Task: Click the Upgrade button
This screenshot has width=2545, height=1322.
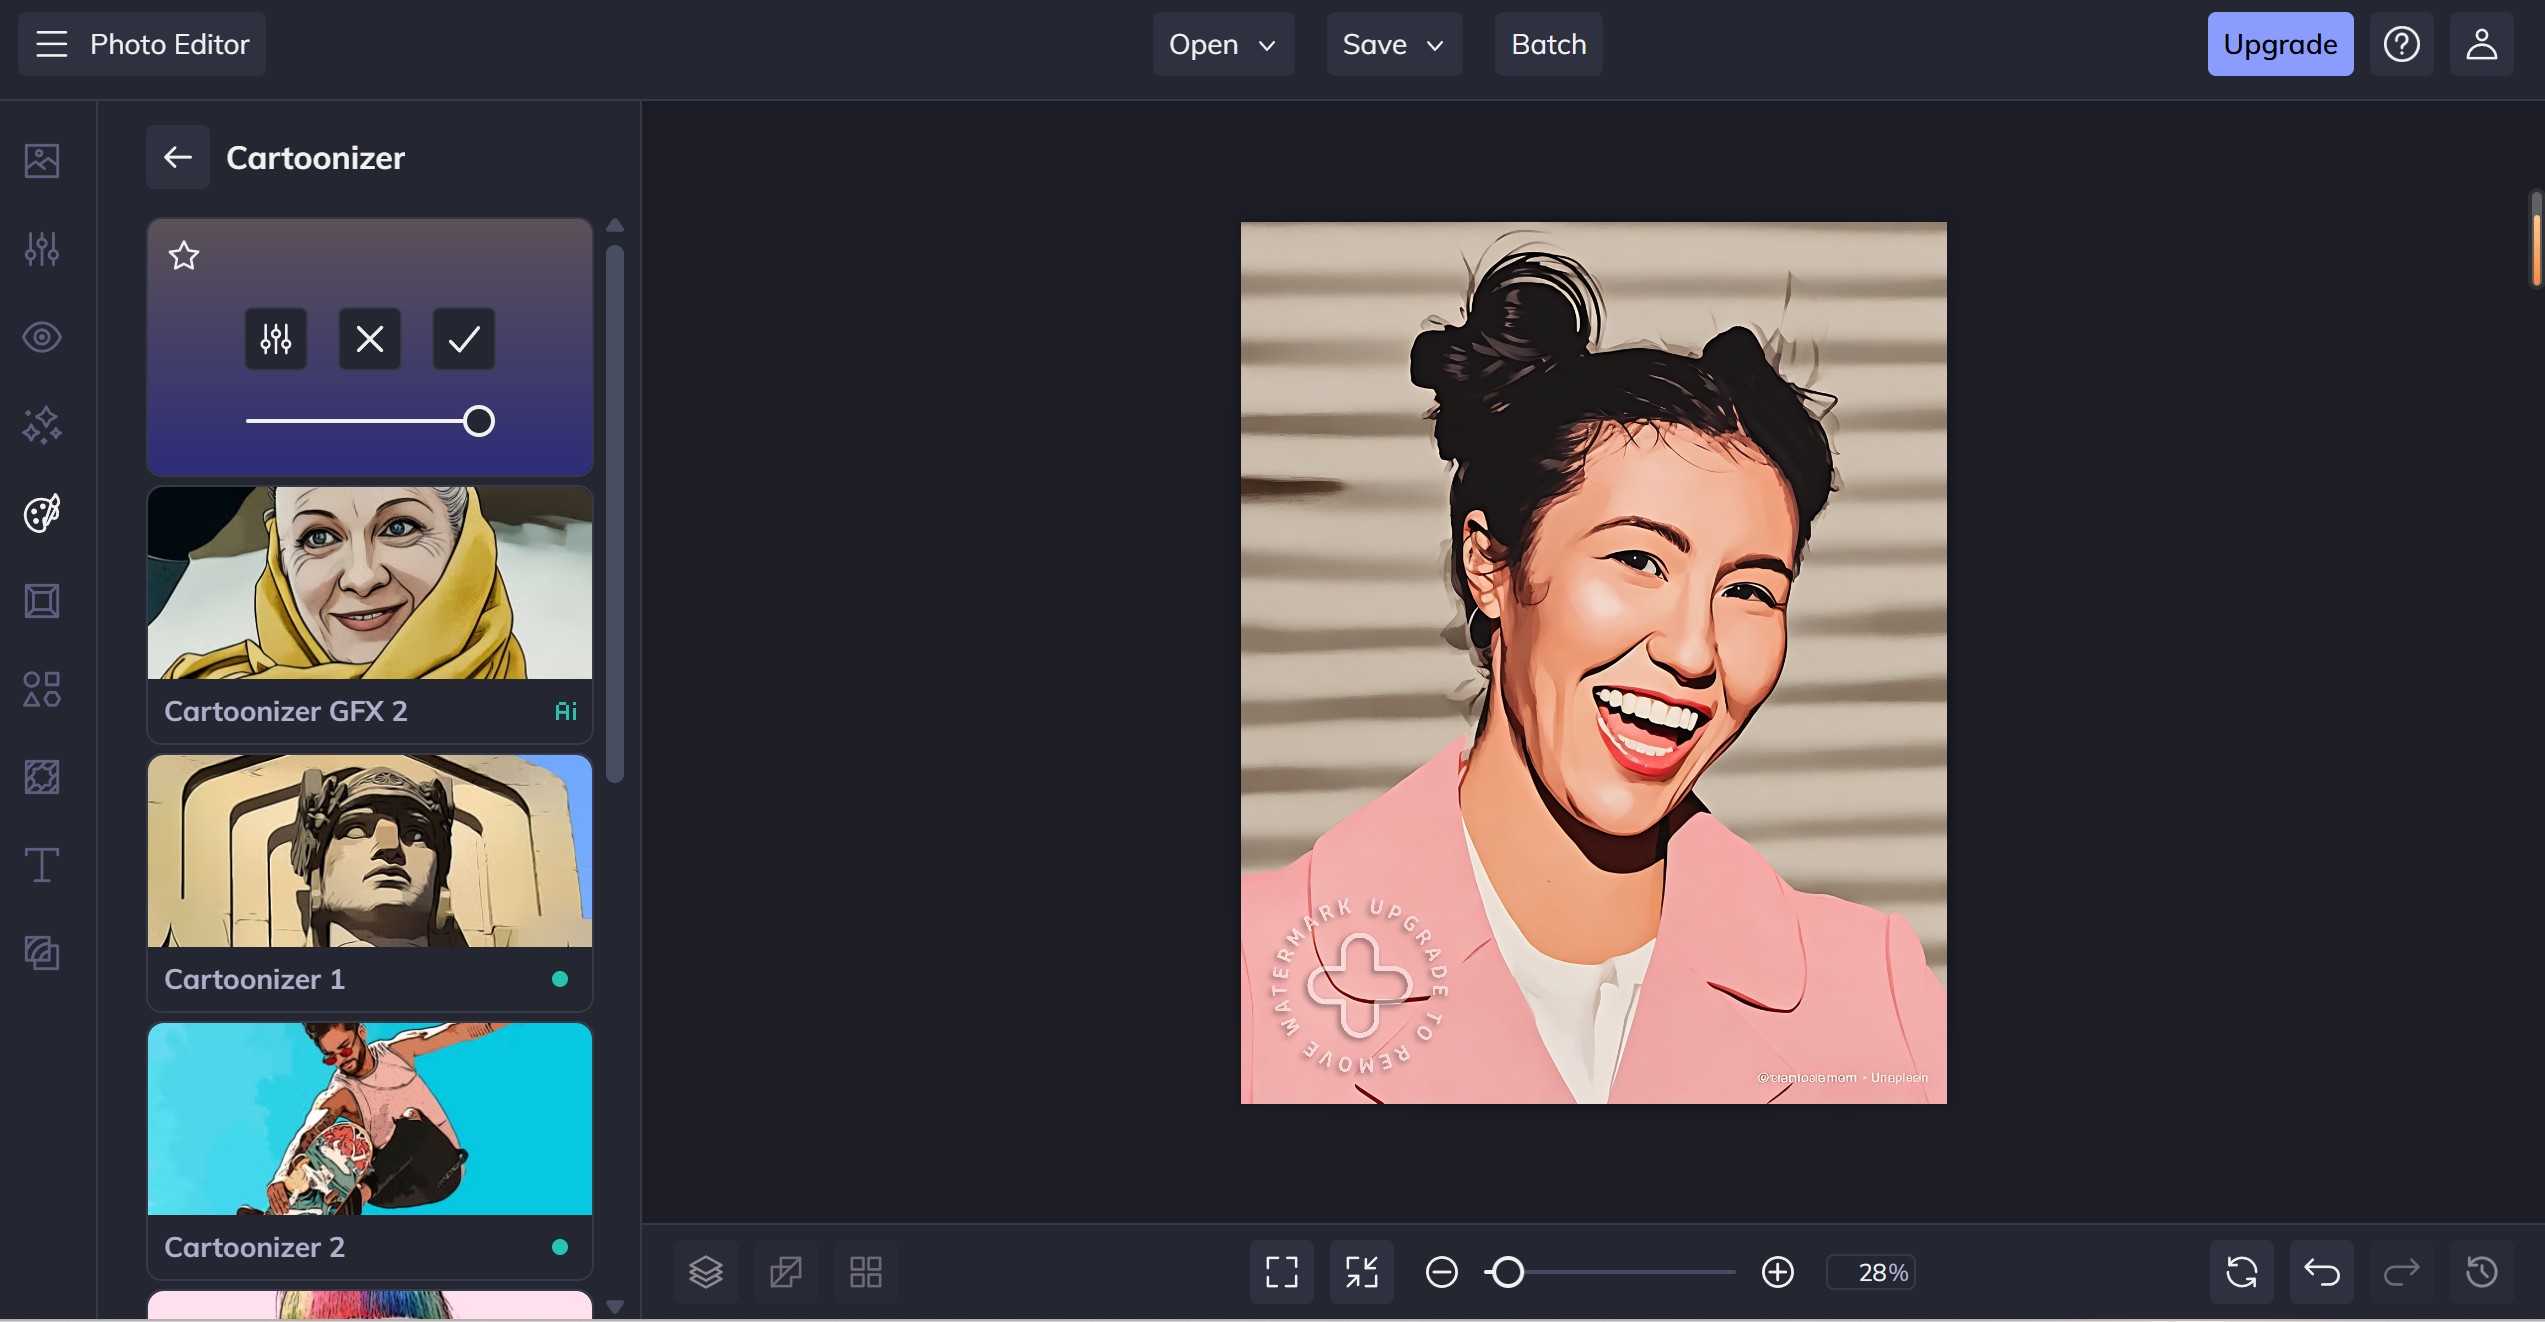Action: (2280, 44)
